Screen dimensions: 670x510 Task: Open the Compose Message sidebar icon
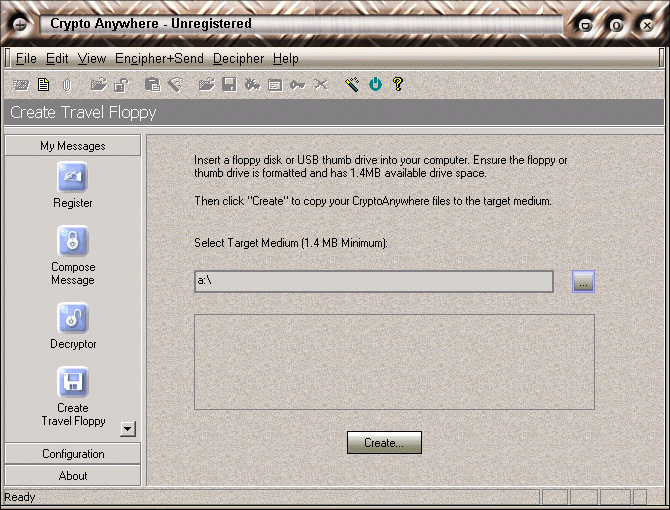coord(73,240)
